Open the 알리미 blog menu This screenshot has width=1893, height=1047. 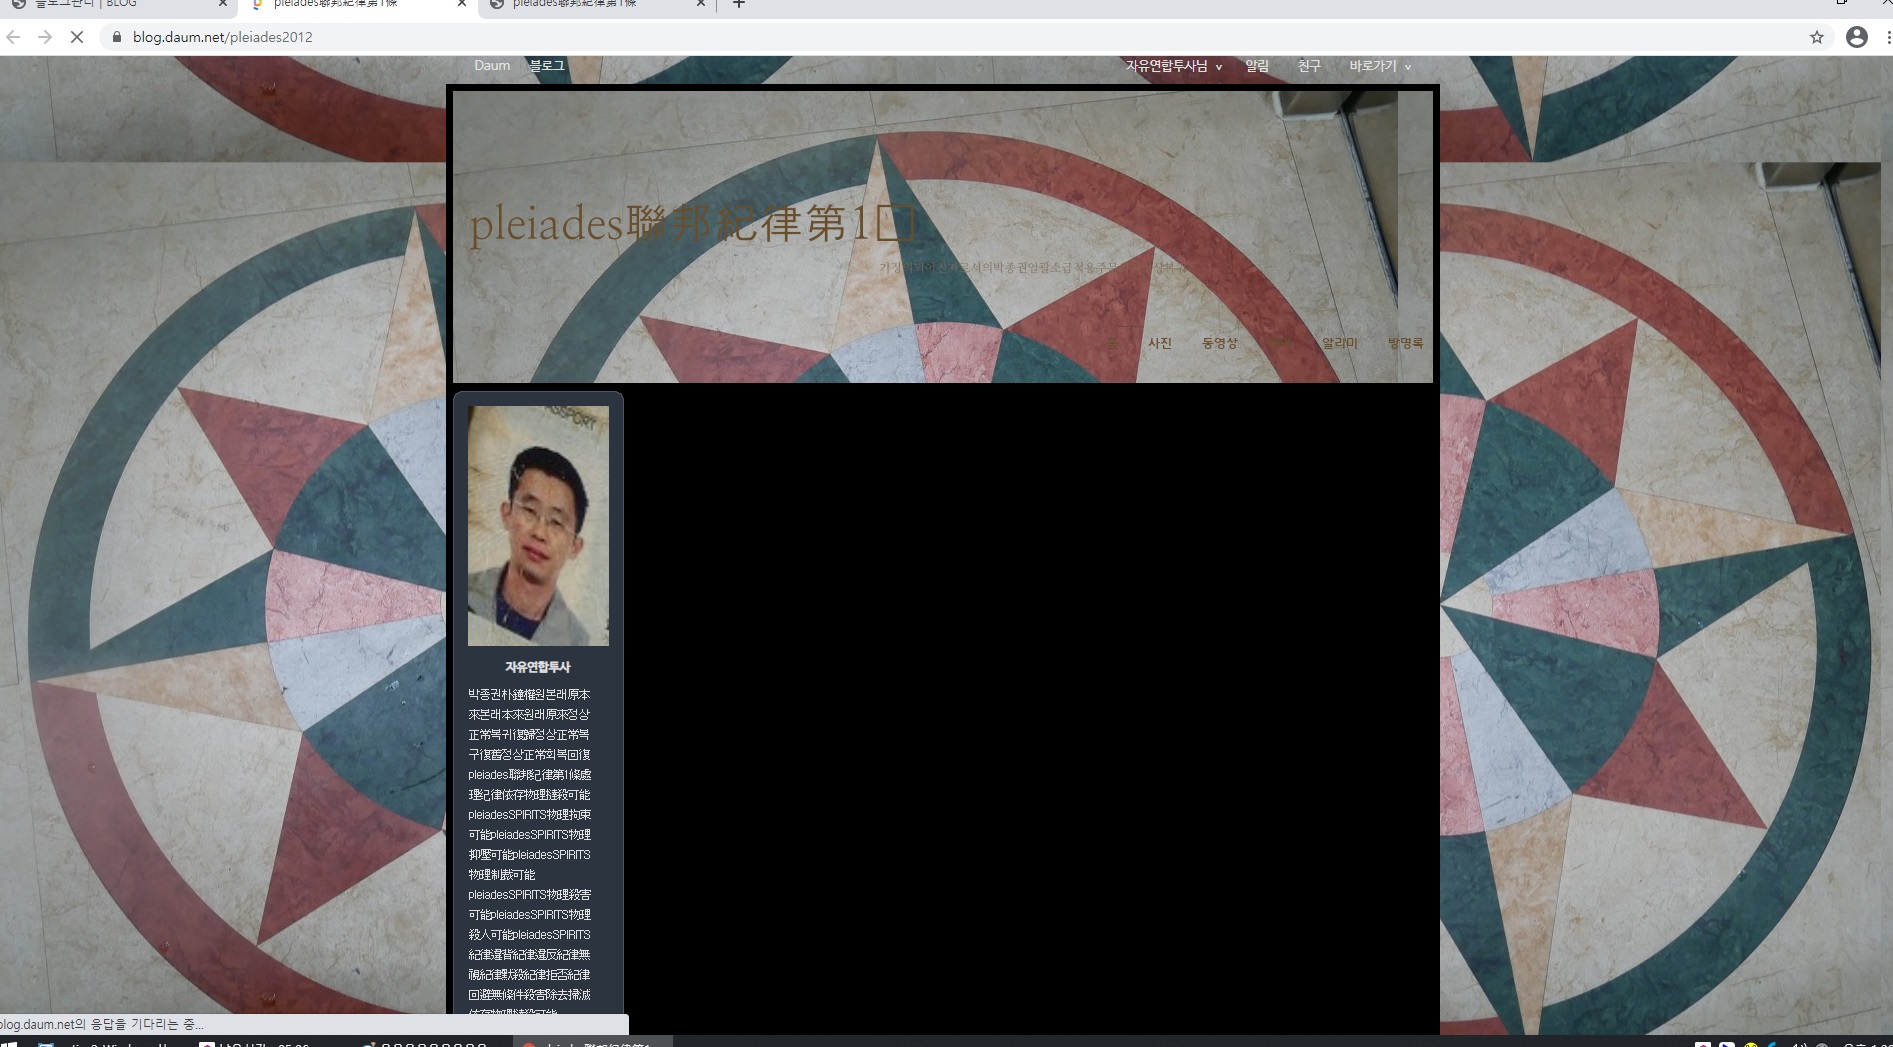coord(1340,343)
